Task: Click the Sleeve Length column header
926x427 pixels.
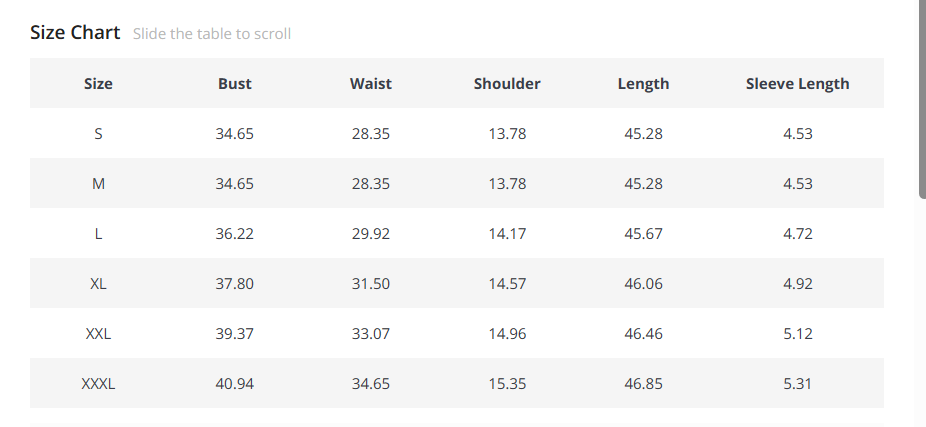Action: click(797, 83)
